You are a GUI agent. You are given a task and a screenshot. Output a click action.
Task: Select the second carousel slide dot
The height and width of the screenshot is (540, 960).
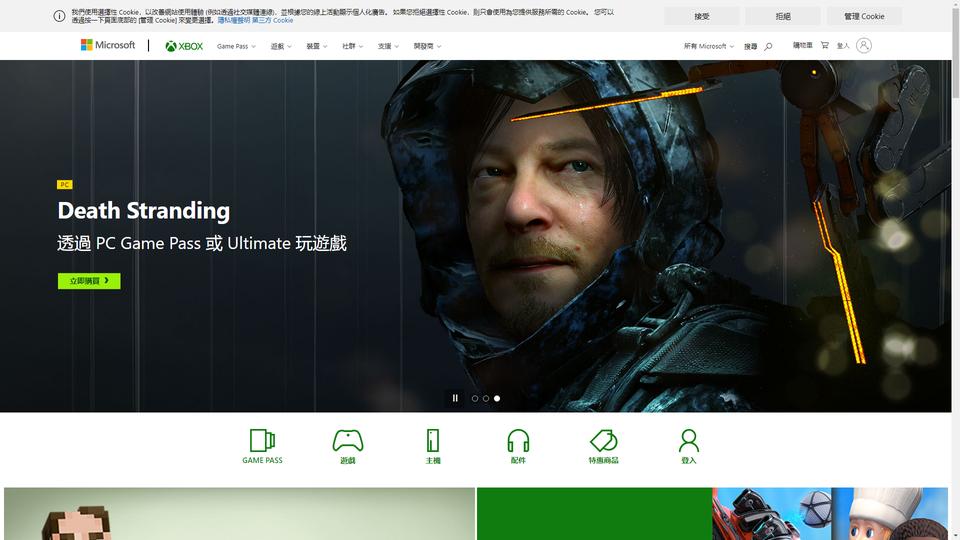486,398
